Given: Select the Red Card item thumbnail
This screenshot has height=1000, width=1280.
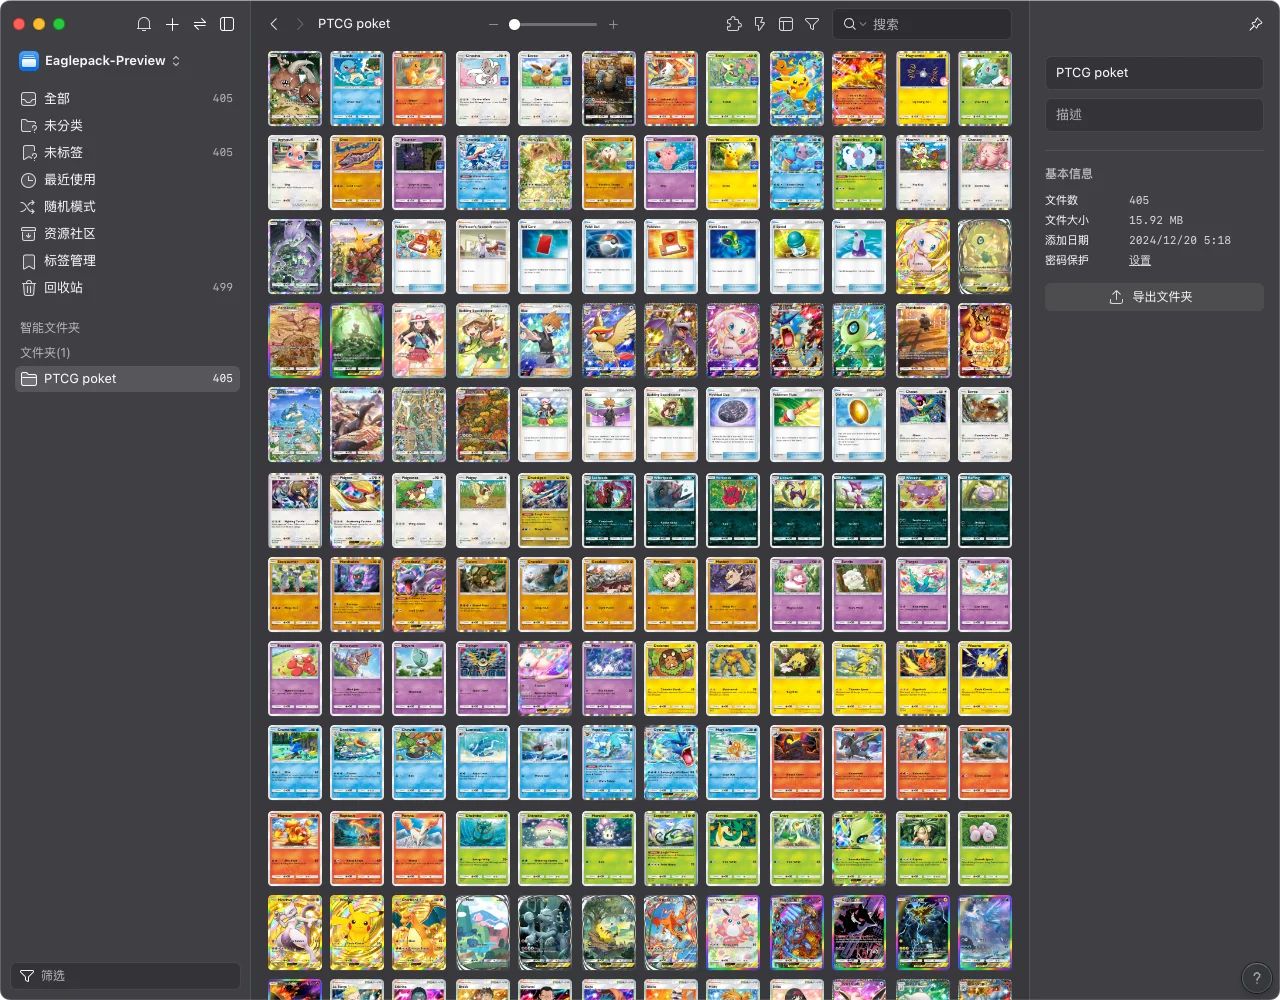Looking at the screenshot, I should pos(545,257).
